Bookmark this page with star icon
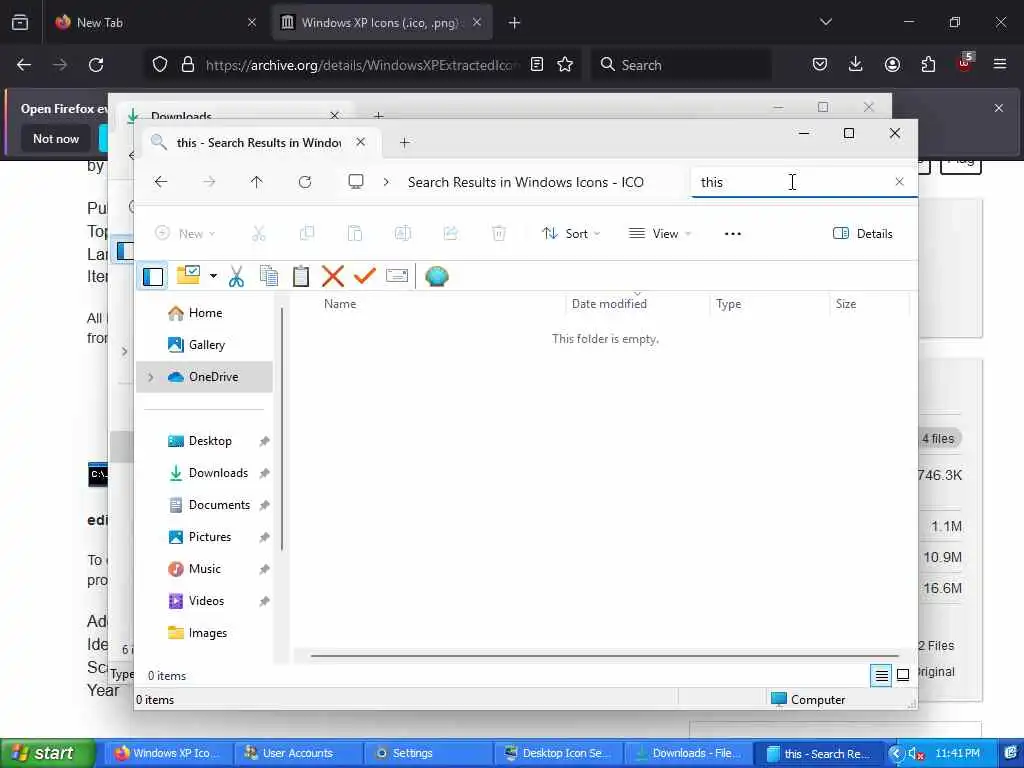Screen dimensions: 1024x768 (x=566, y=65)
